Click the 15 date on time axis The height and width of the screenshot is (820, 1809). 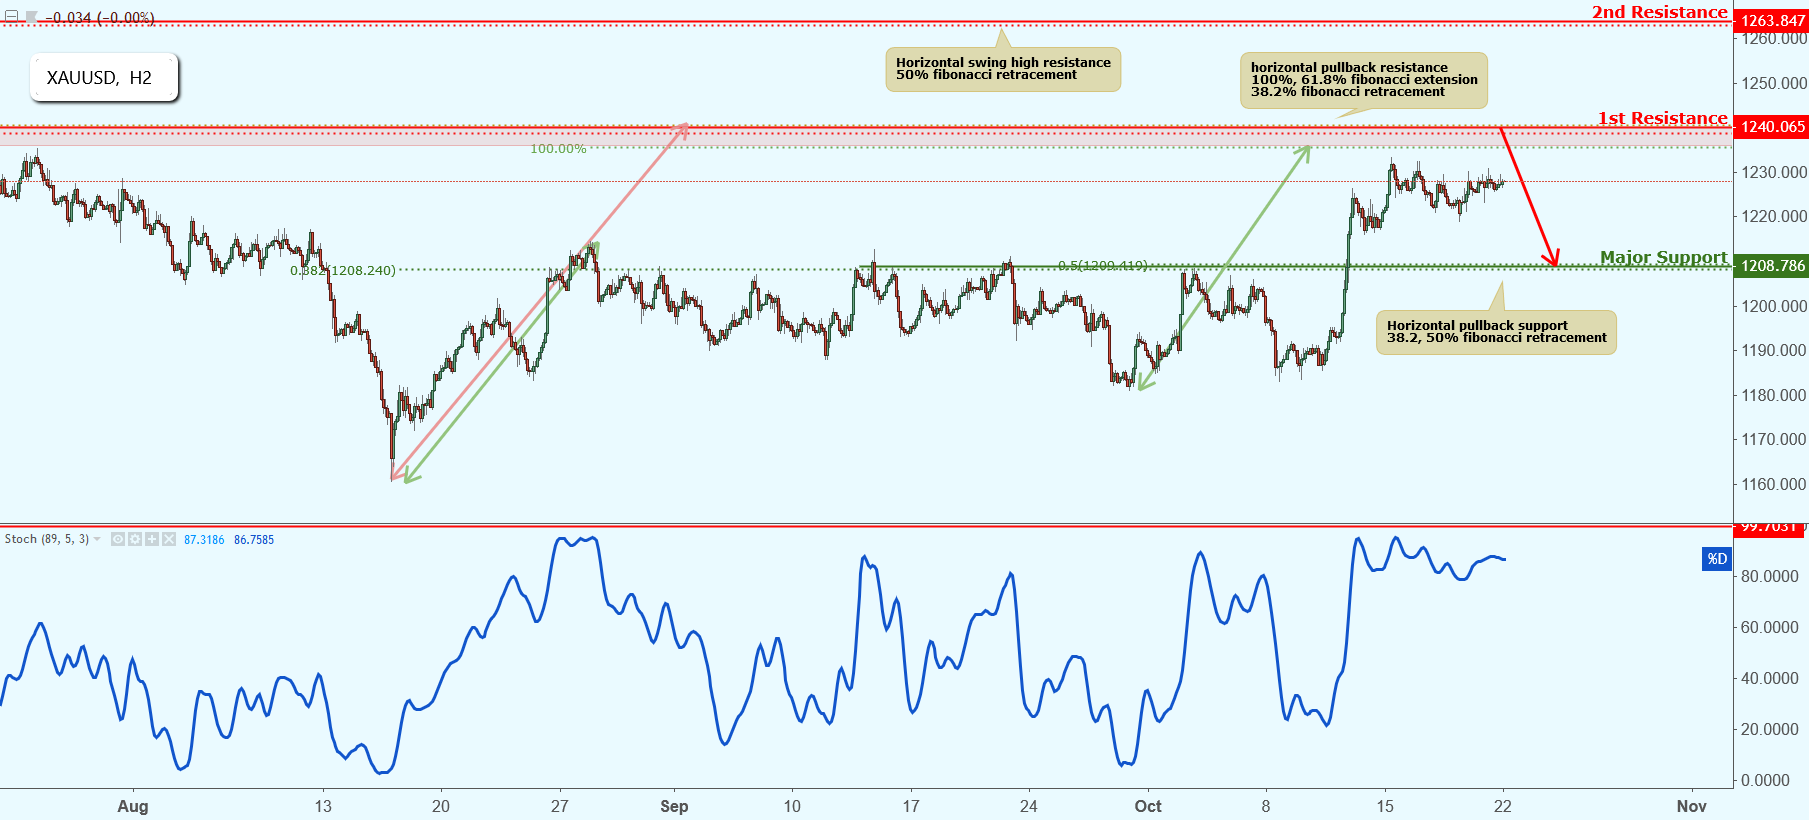point(1385,806)
